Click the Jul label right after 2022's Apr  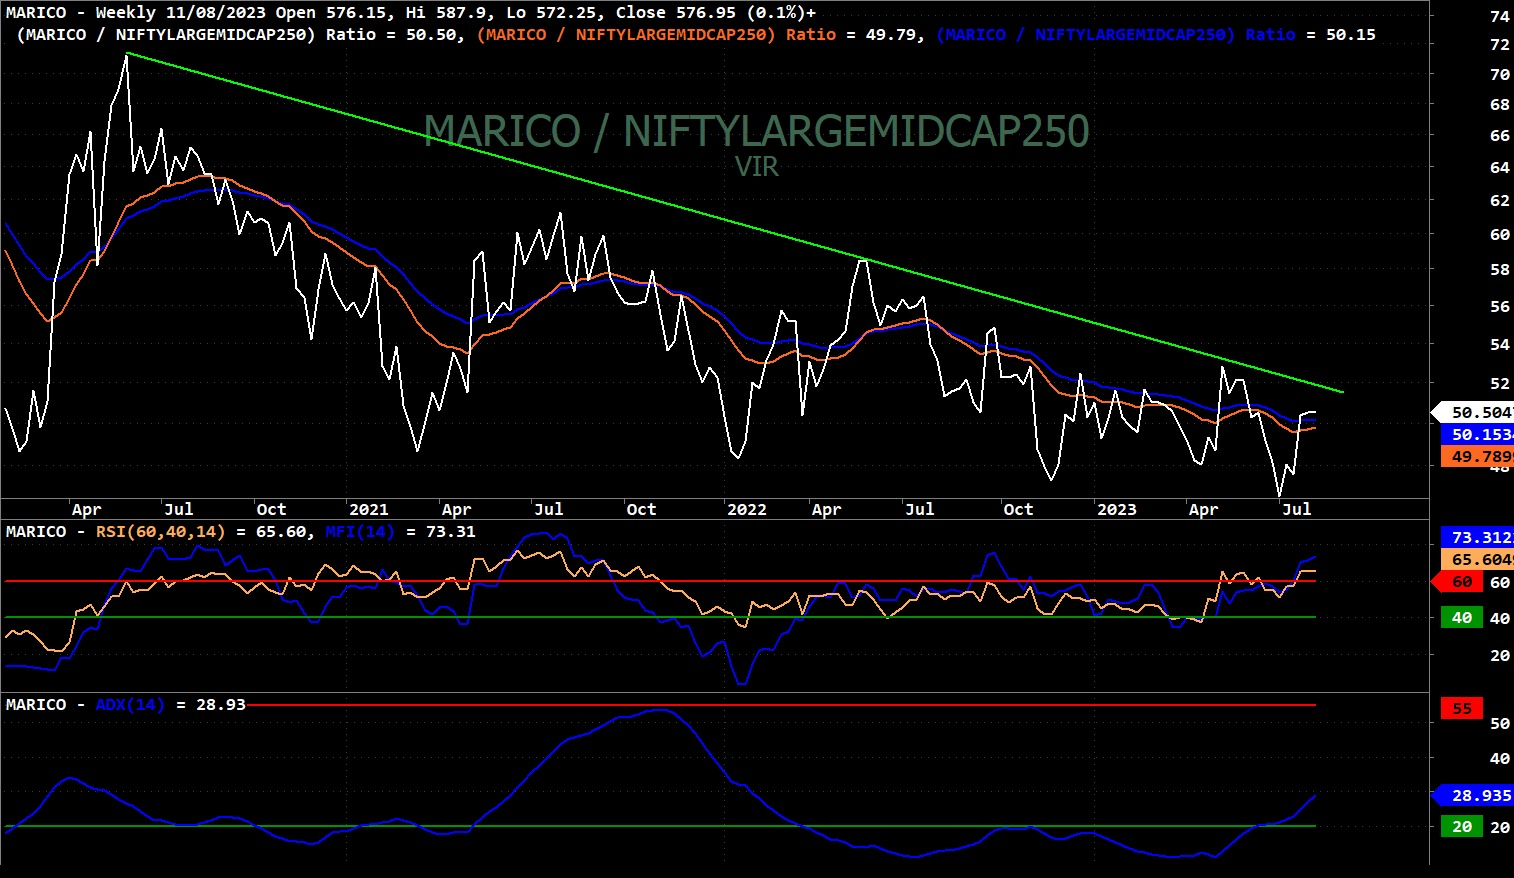920,509
